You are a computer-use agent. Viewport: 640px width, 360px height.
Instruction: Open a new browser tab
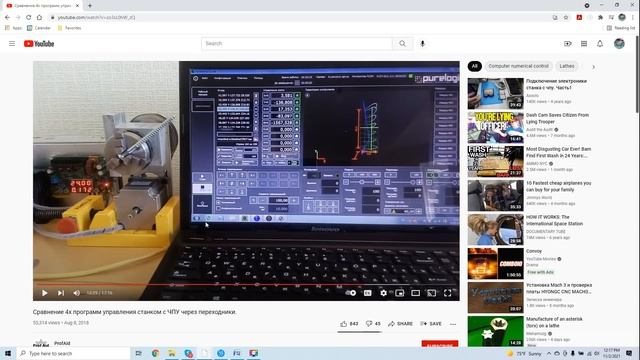(90, 6)
